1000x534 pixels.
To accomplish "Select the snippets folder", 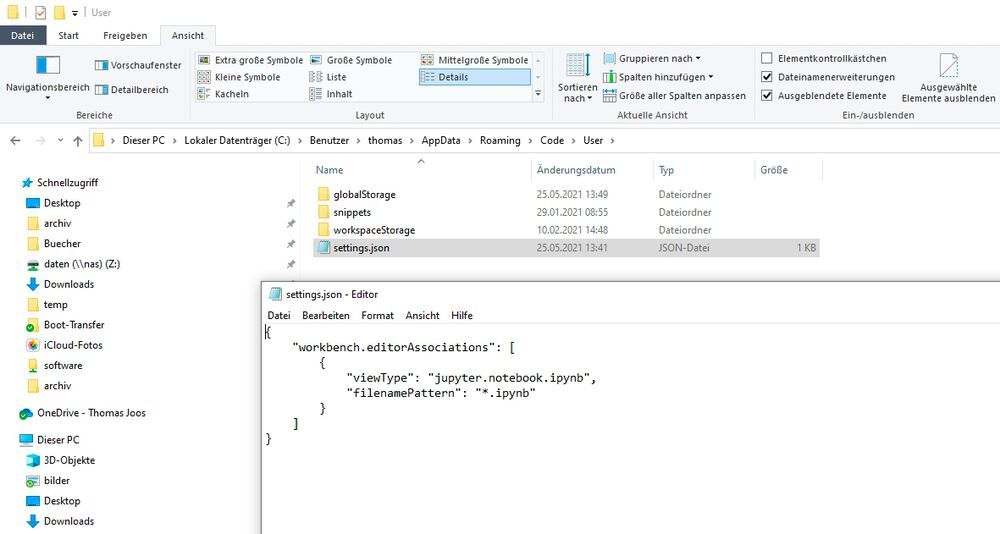I will (352, 212).
